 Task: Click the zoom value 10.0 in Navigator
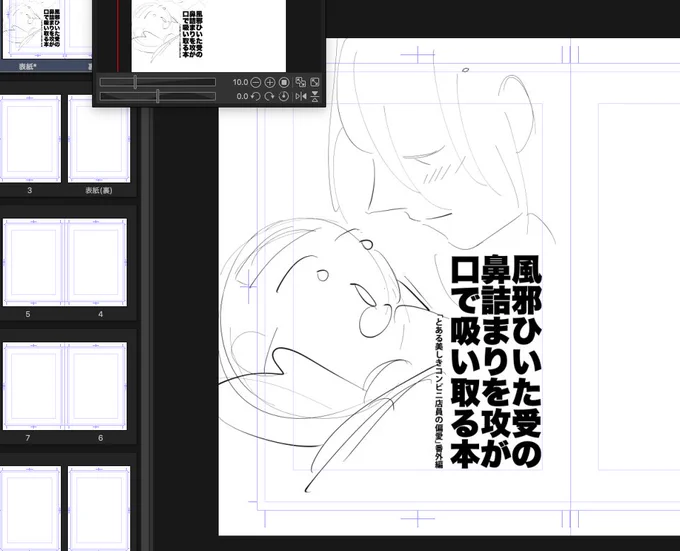[x=240, y=82]
